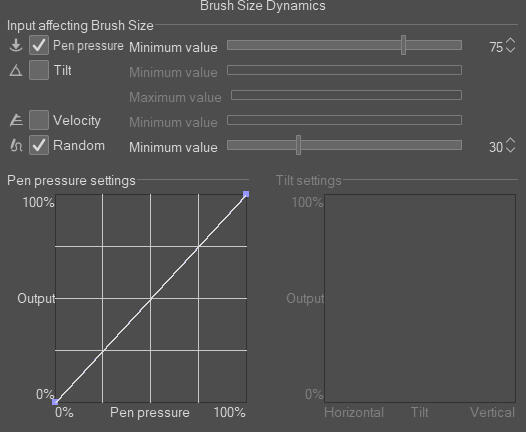Screen dimensions: 526x432
Task: Click the Random squiggle icon
Action: pyautogui.click(x=16, y=145)
